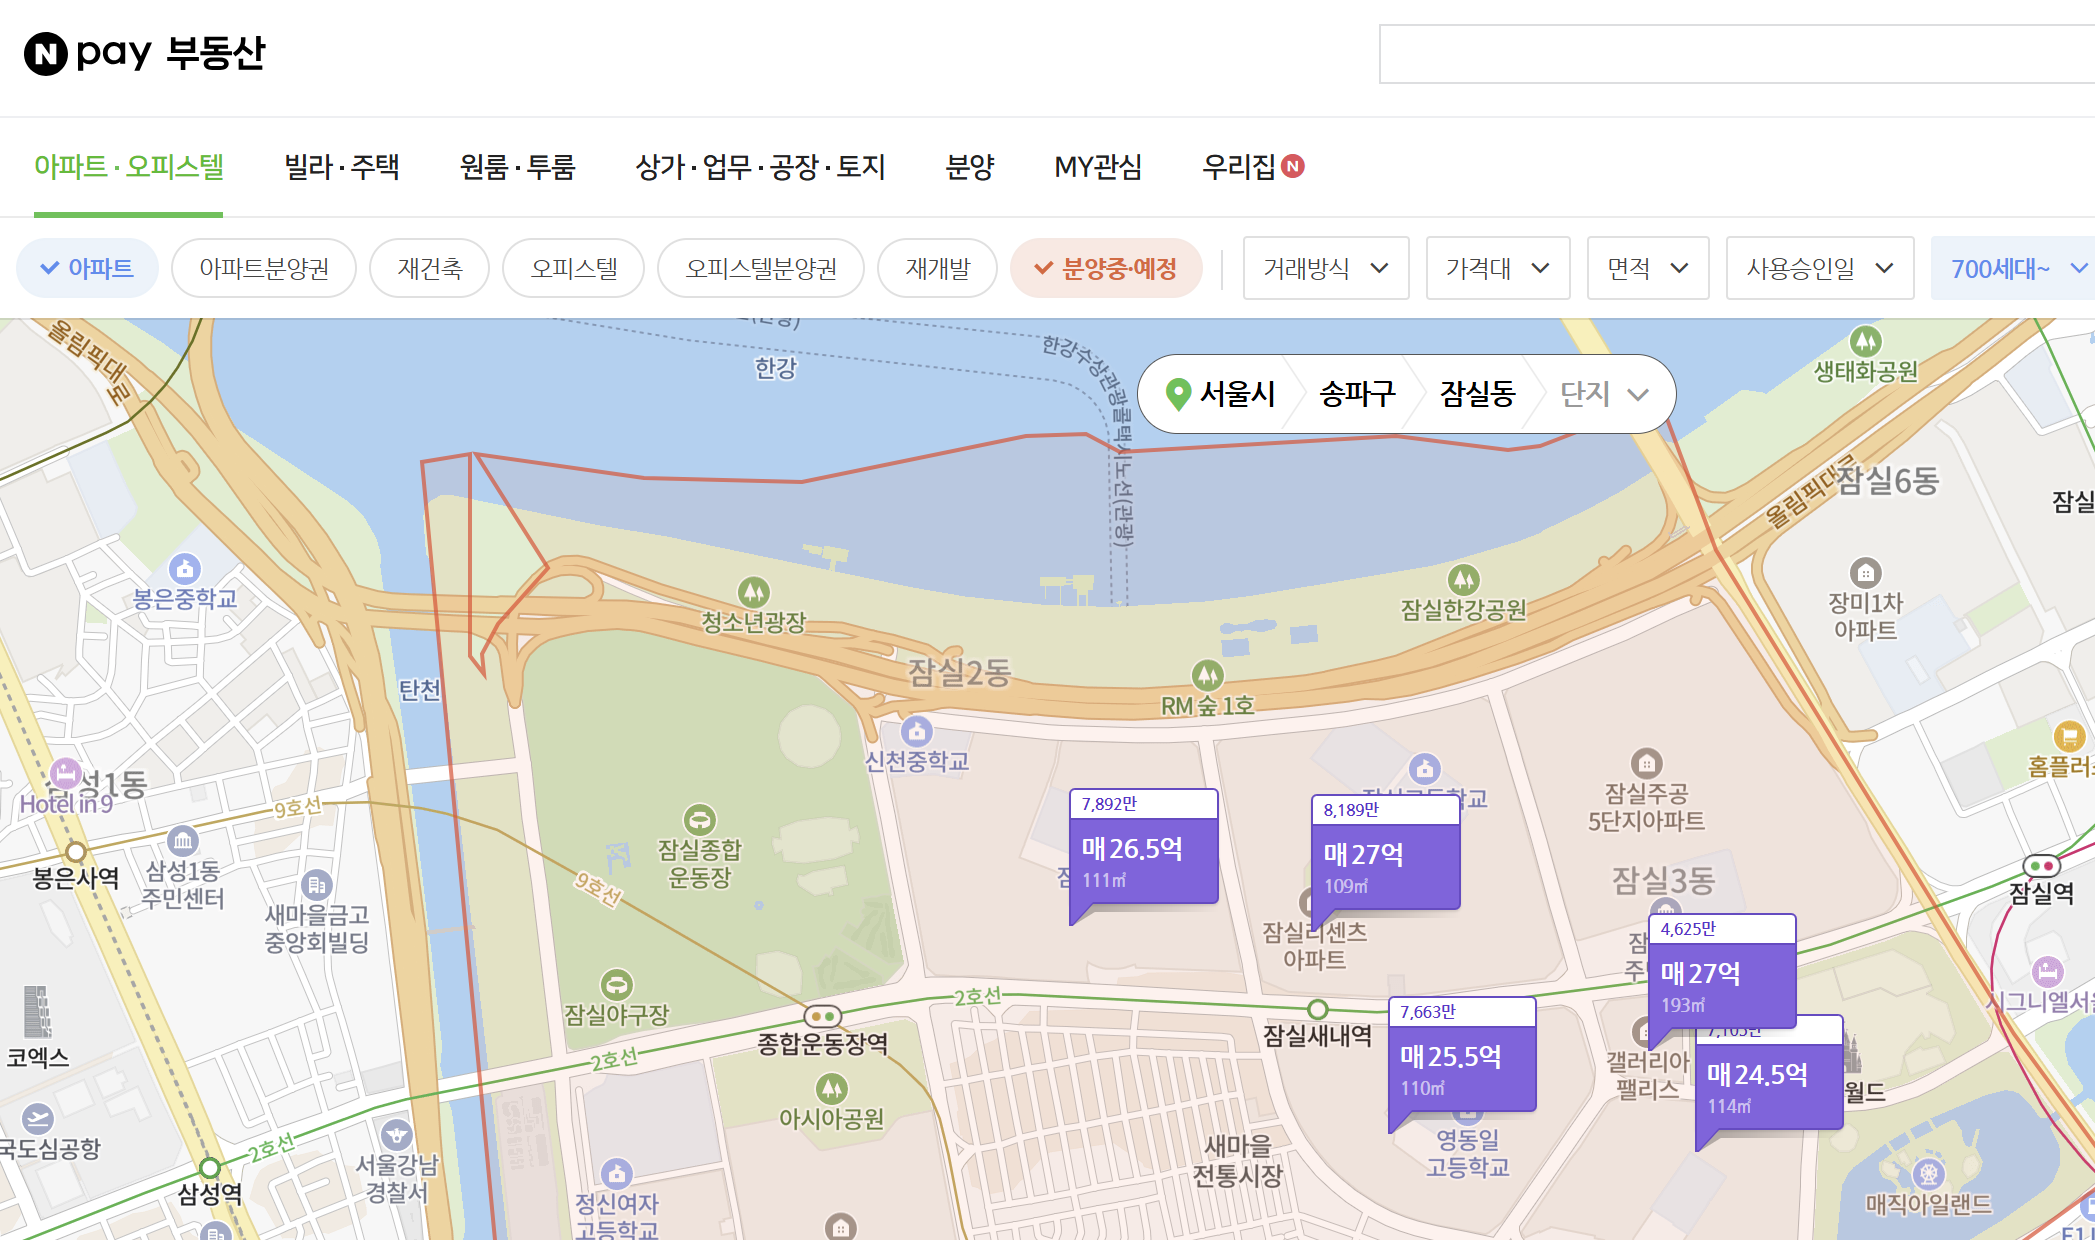Click the green location pin in the breadcrumb

[x=1180, y=394]
